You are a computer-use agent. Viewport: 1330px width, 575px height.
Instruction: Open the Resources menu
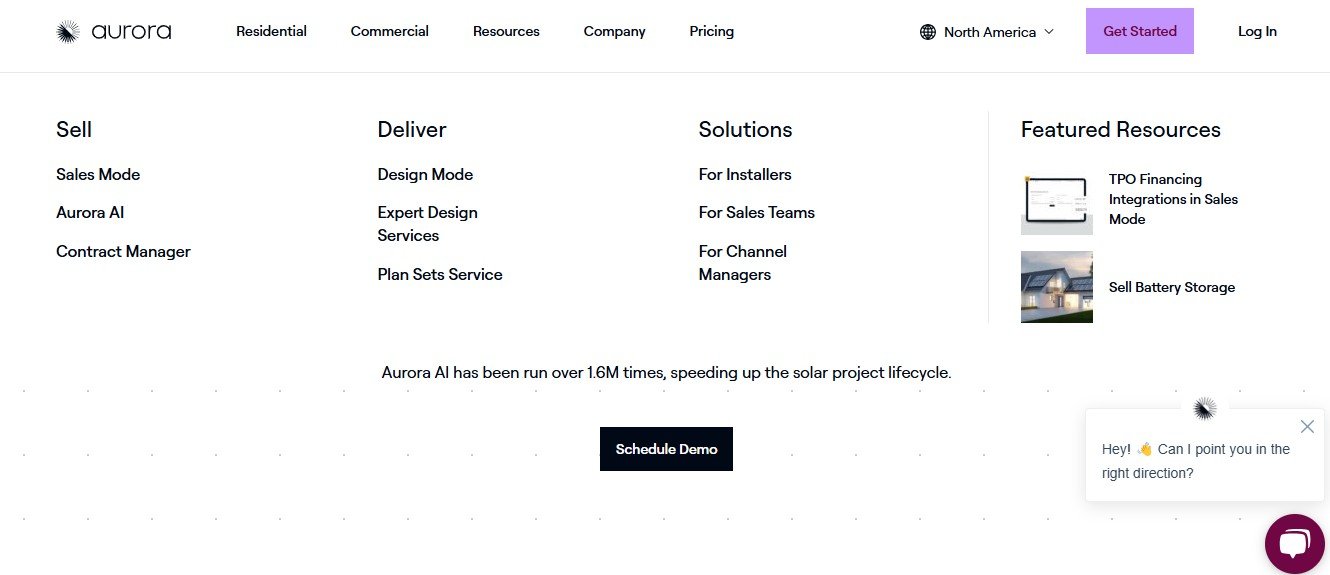(x=506, y=31)
